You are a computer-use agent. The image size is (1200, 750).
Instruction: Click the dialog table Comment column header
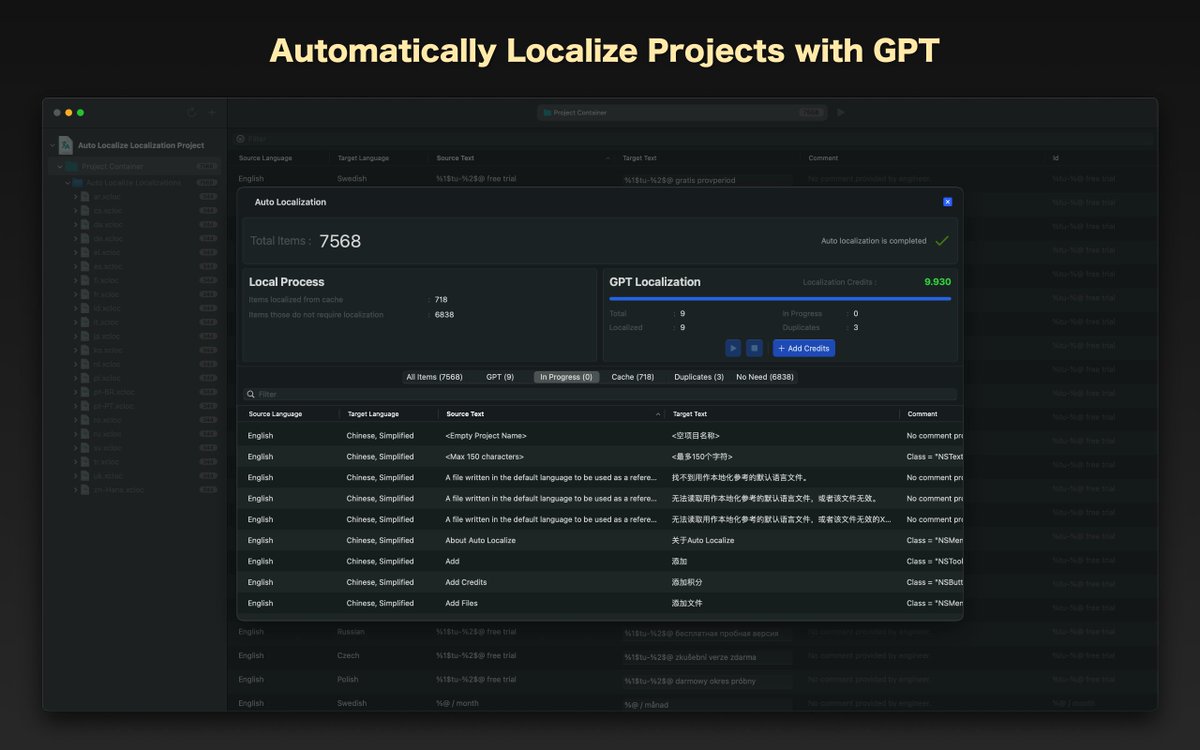pos(931,414)
